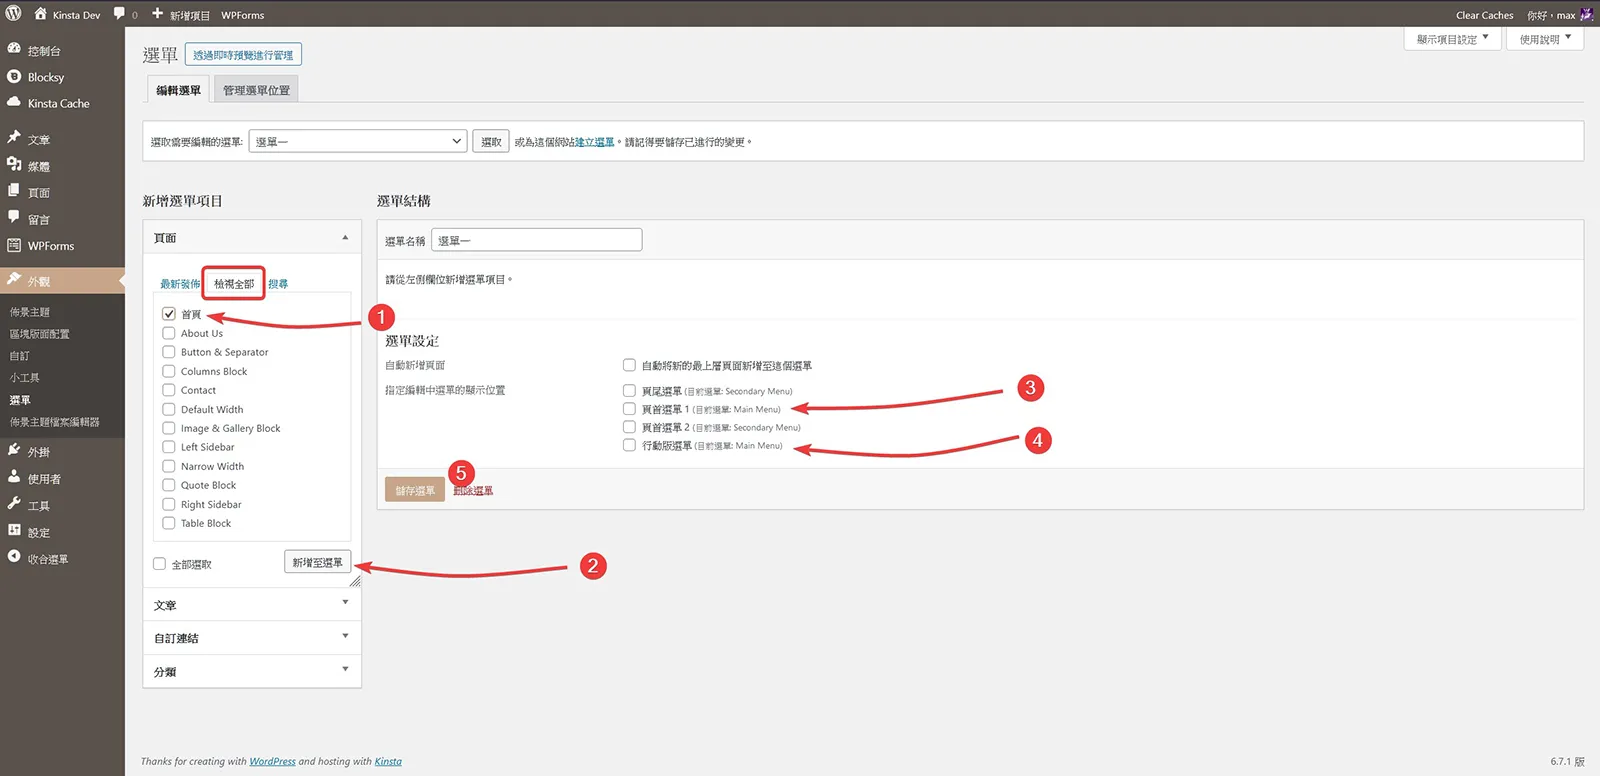Image resolution: width=1600 pixels, height=776 pixels.
Task: Click the 建立選單 create menu link
Action: (x=595, y=142)
